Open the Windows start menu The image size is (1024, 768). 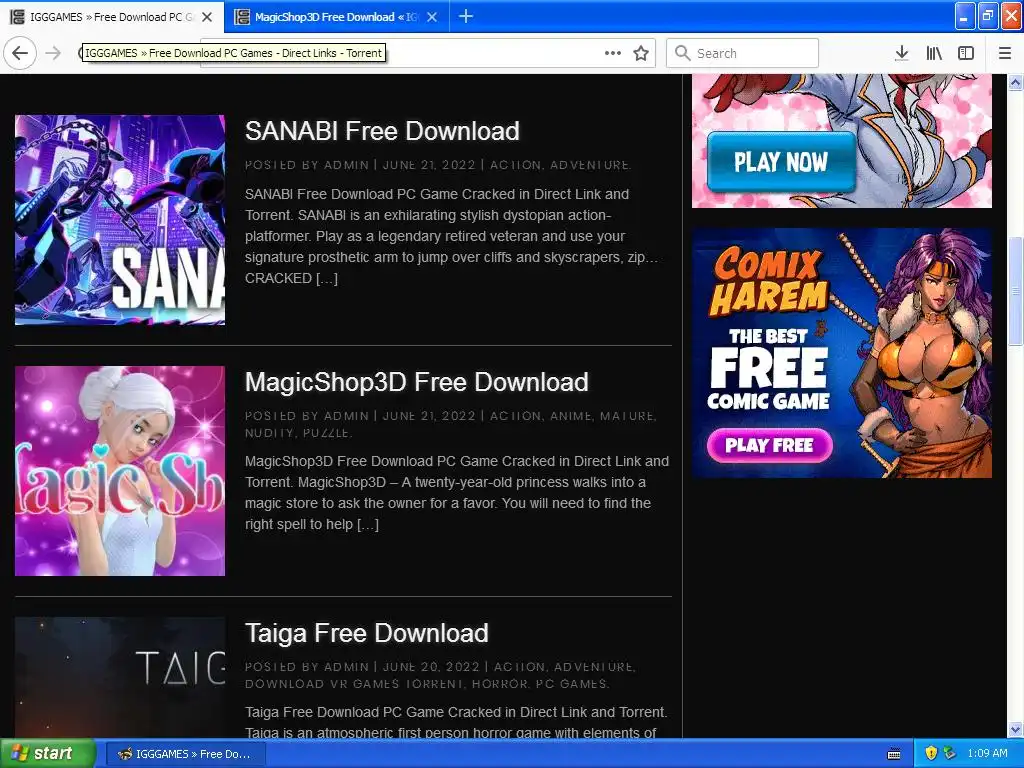(48, 754)
